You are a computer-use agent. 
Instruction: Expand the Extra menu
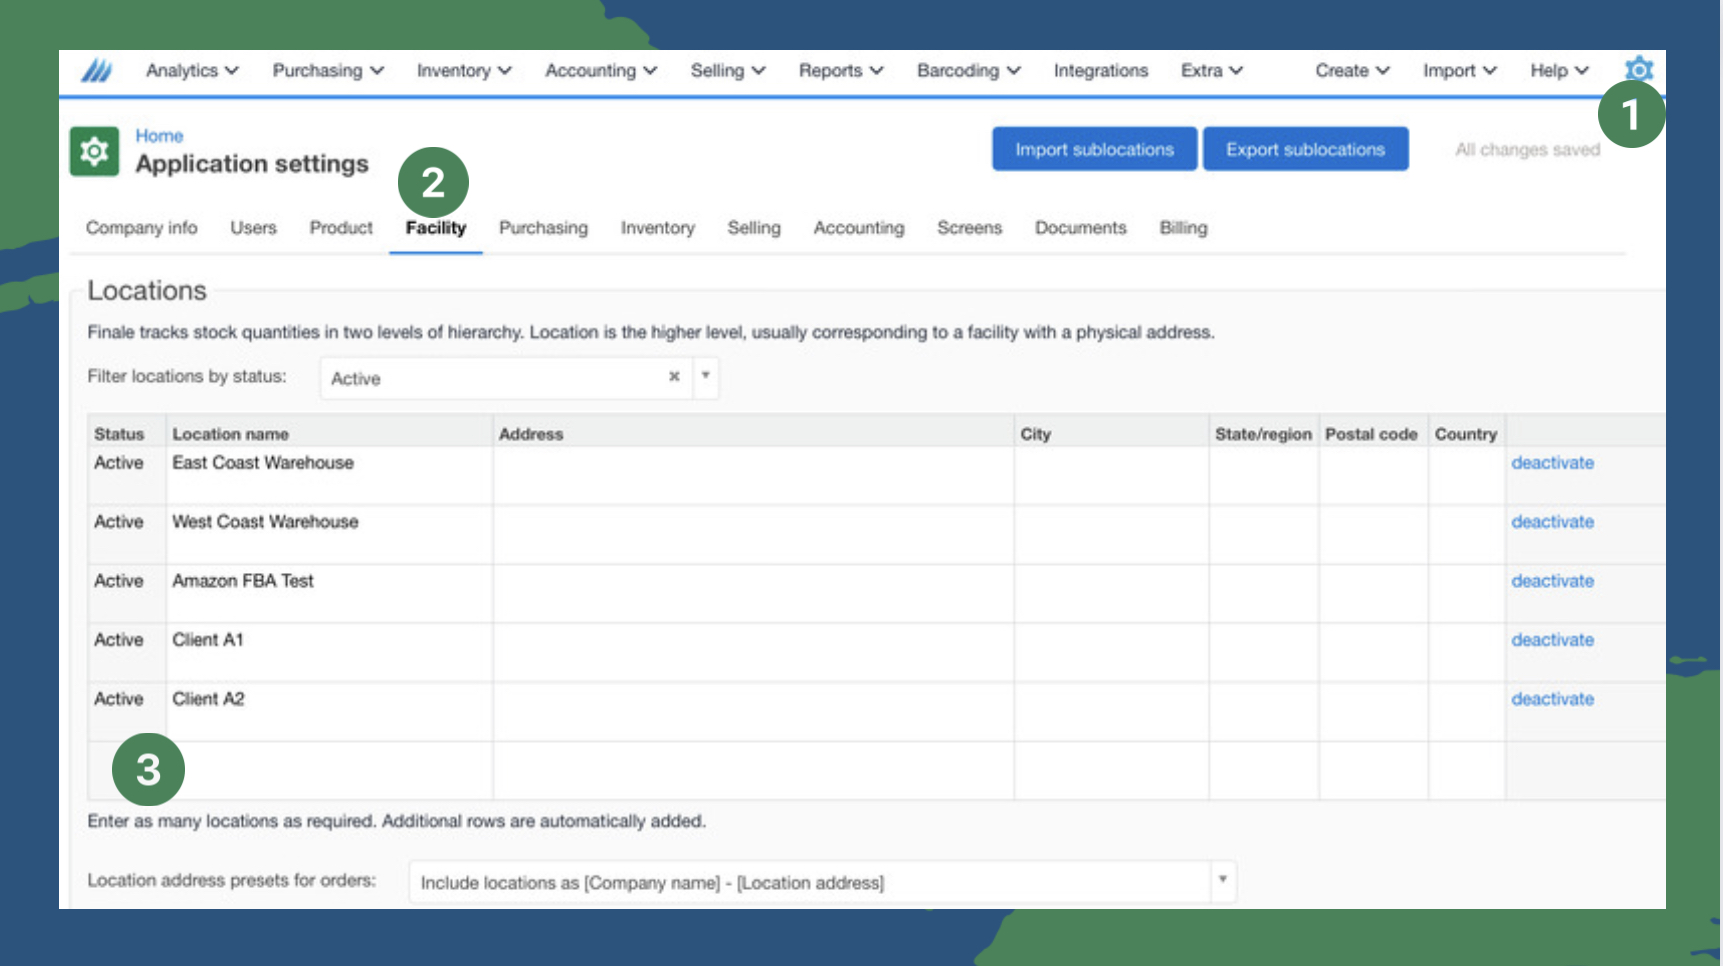(1212, 71)
